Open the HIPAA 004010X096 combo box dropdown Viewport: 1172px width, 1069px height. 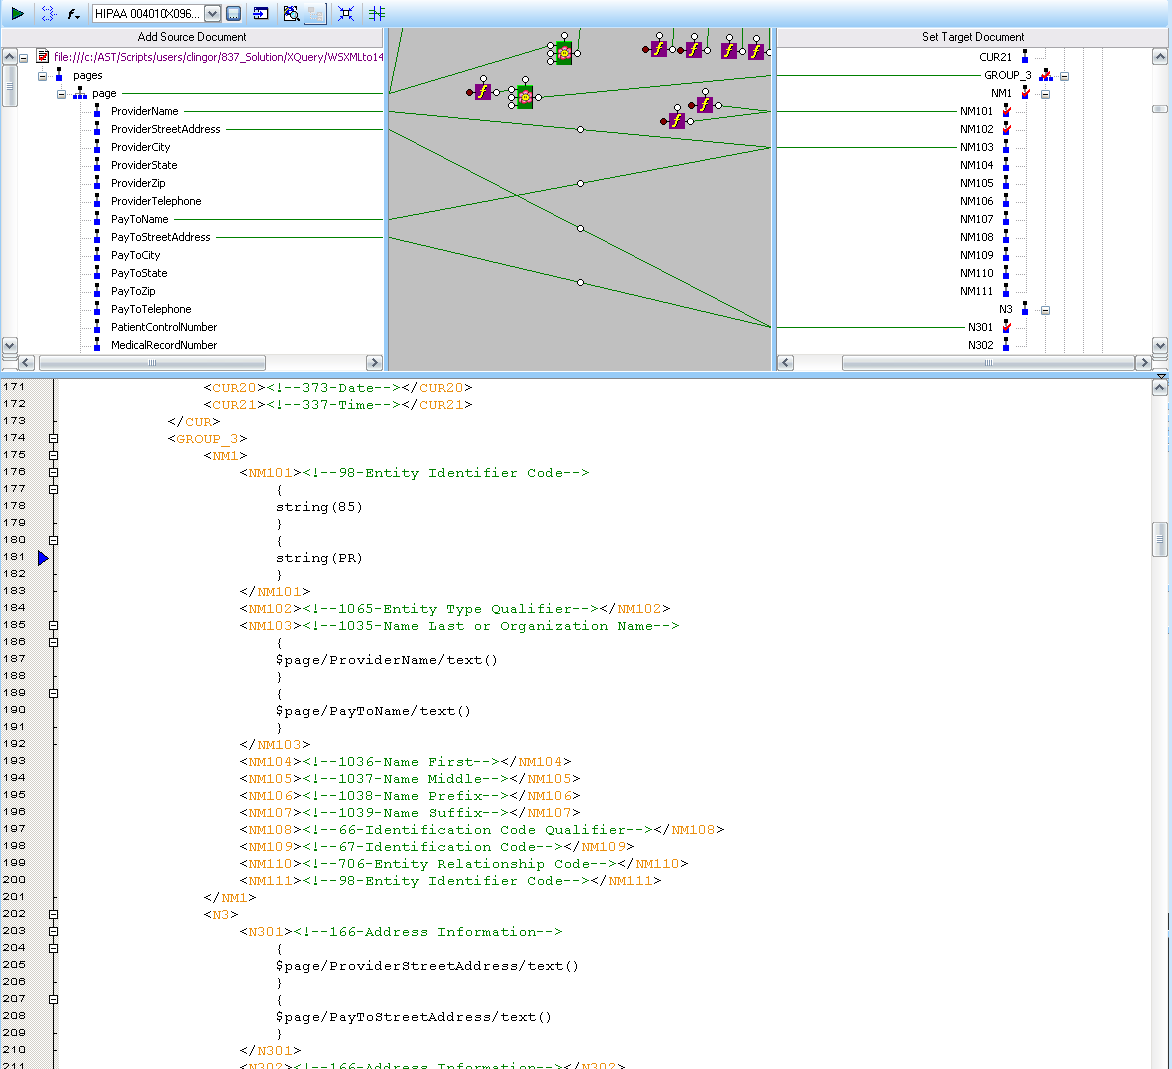tap(212, 13)
